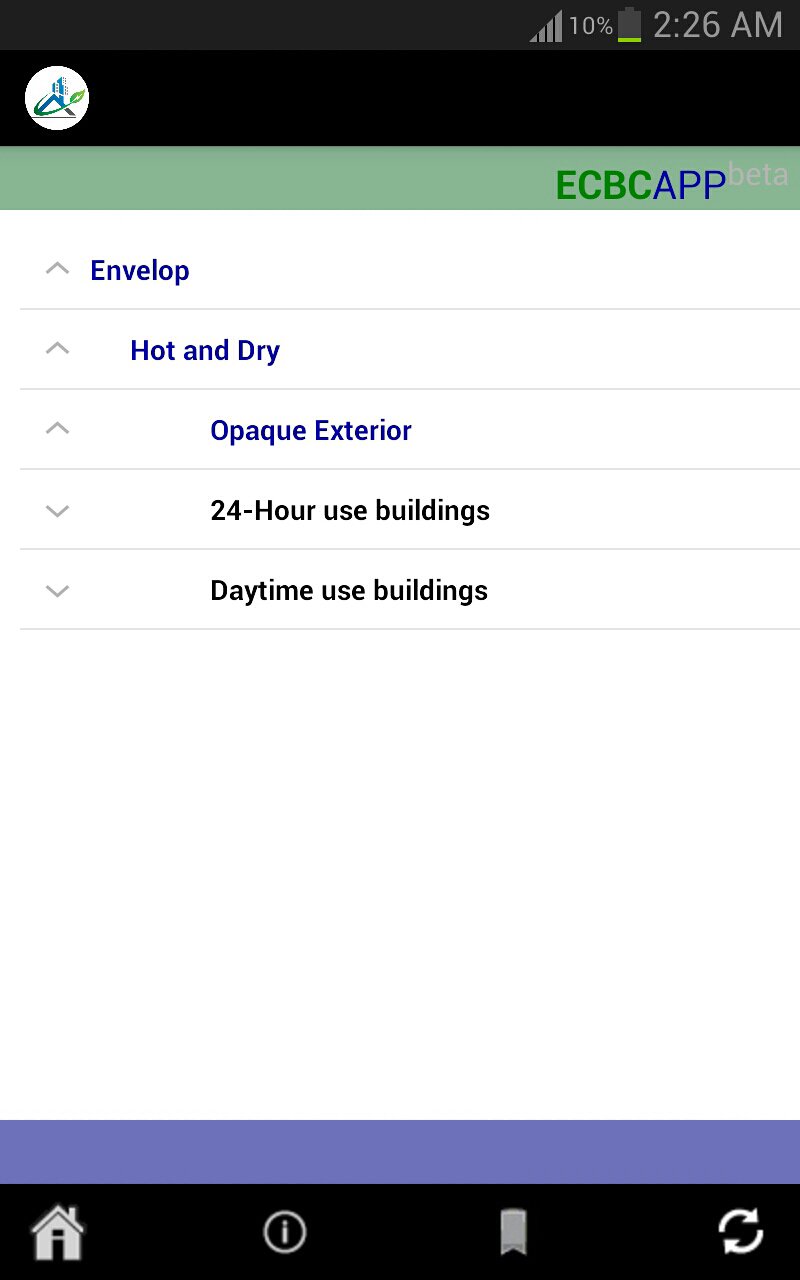Collapse Hot and Dry chevron arrow
800x1280 pixels.
(x=58, y=349)
